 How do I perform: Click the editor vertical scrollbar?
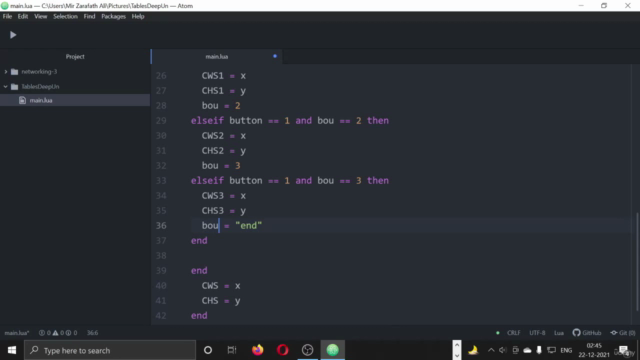click(638, 261)
